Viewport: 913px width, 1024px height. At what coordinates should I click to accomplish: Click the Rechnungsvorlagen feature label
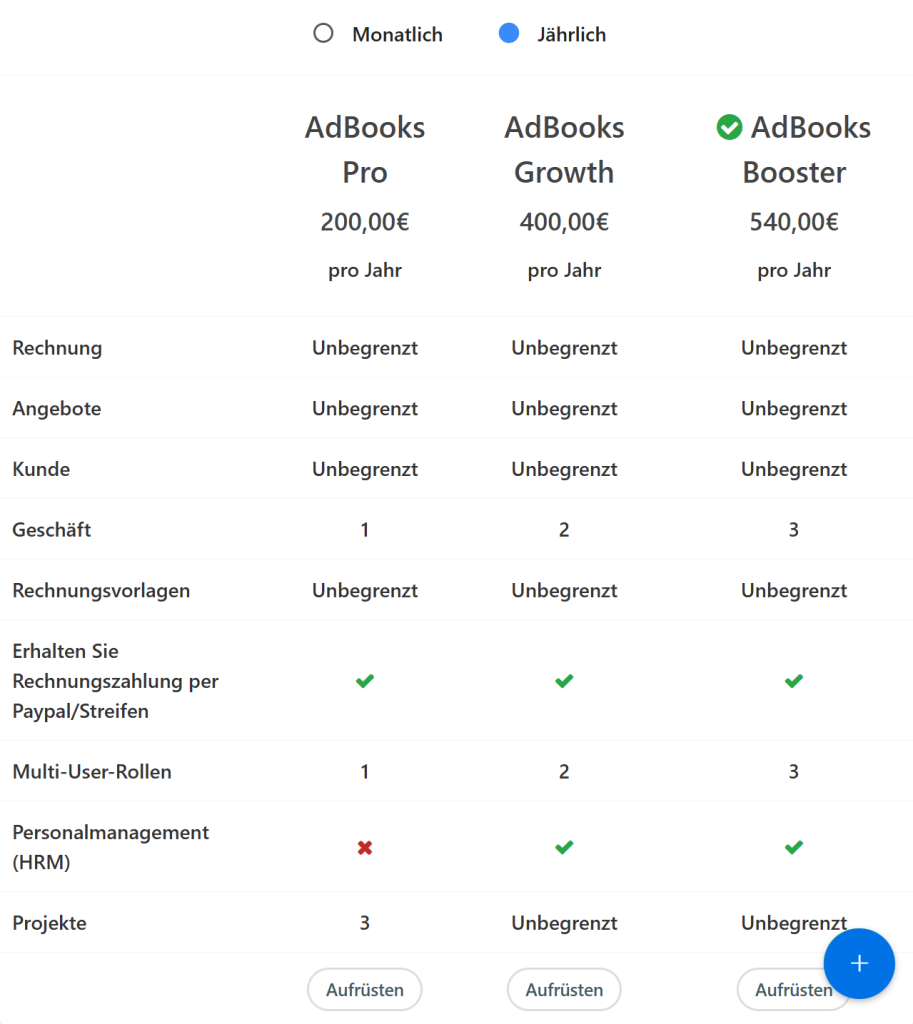101,590
